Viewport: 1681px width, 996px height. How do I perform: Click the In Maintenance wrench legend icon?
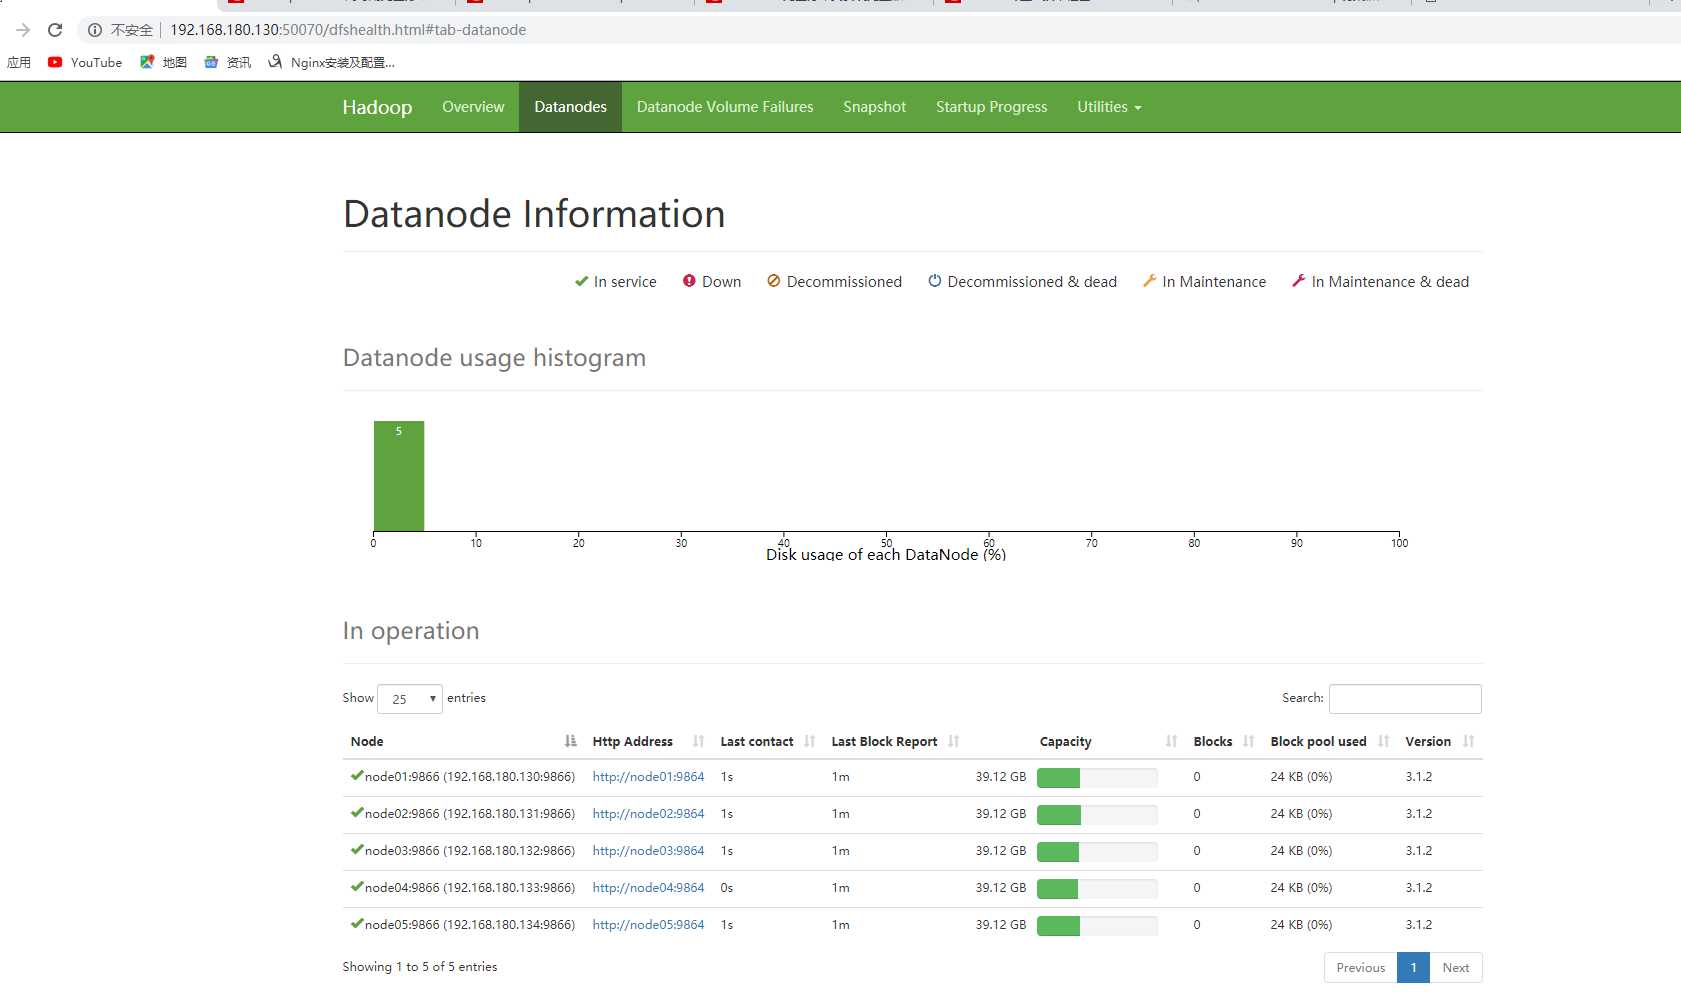[x=1149, y=281]
